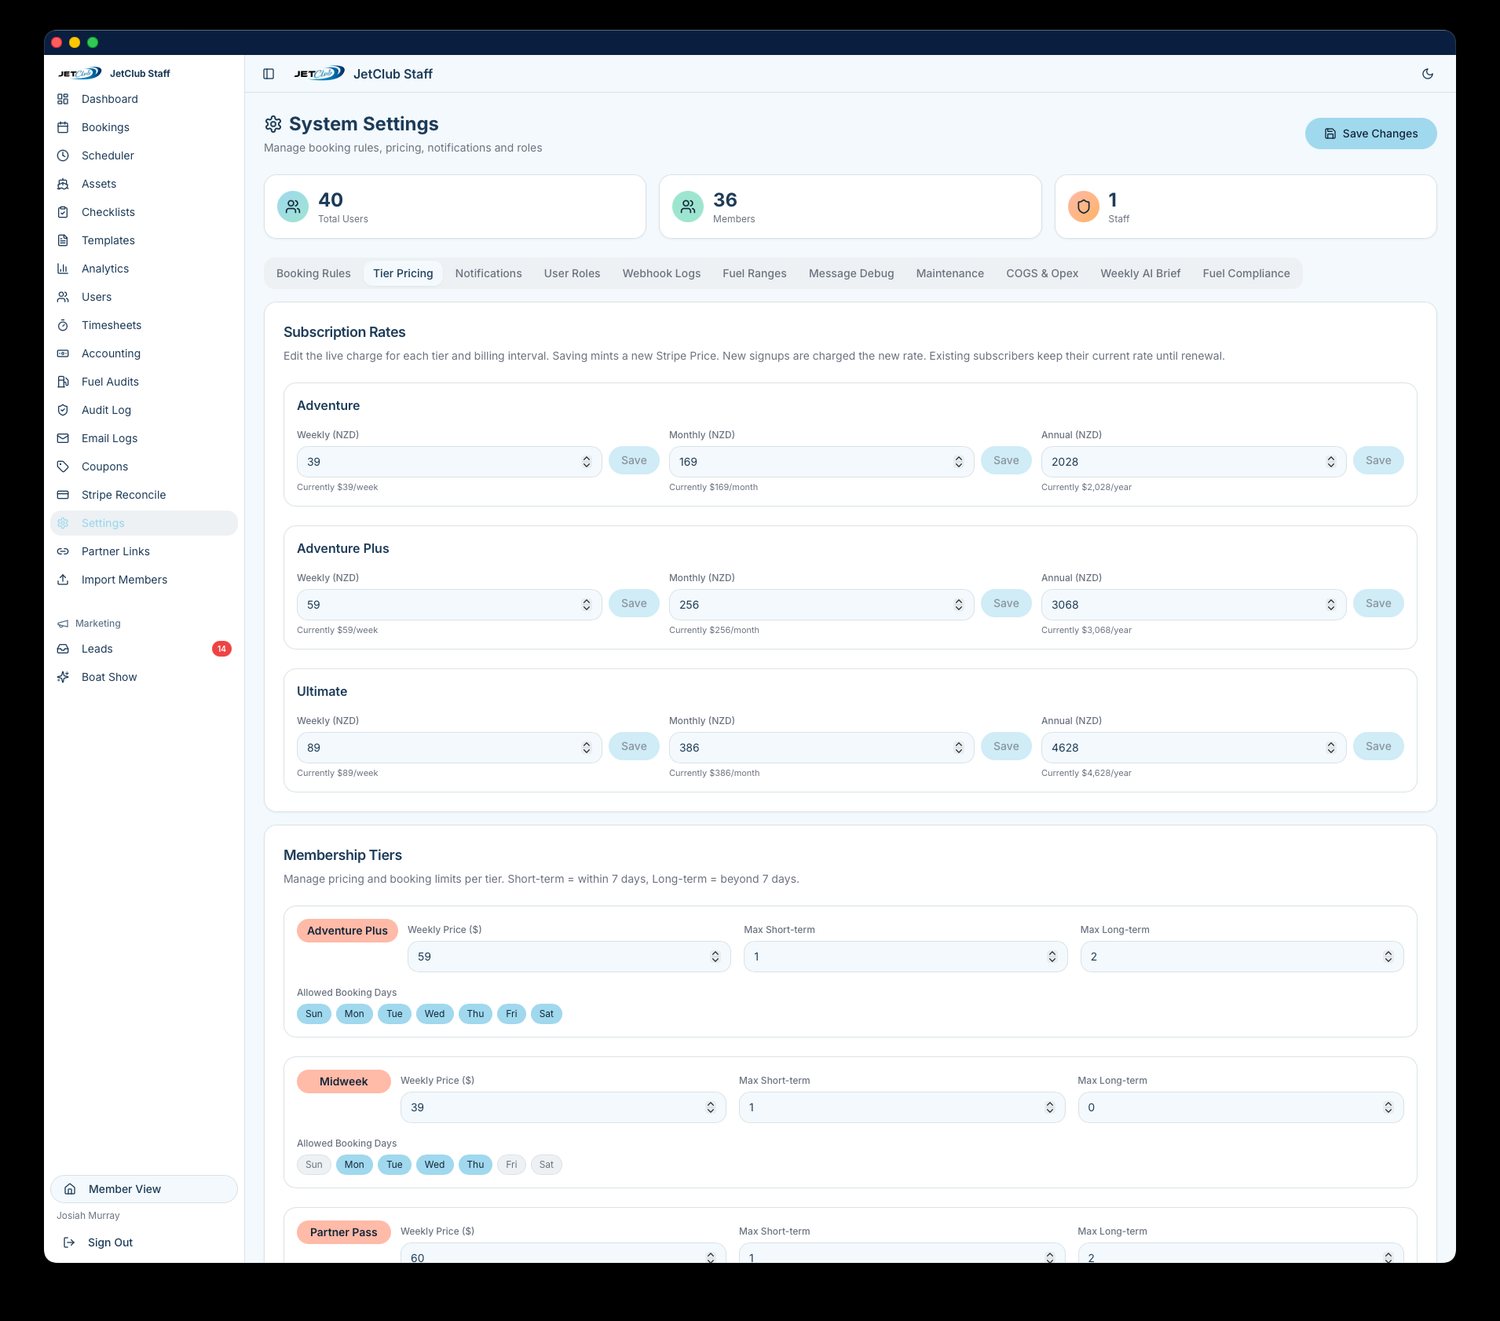
Task: Open Dashboard from the sidebar icon
Action: [x=63, y=99]
